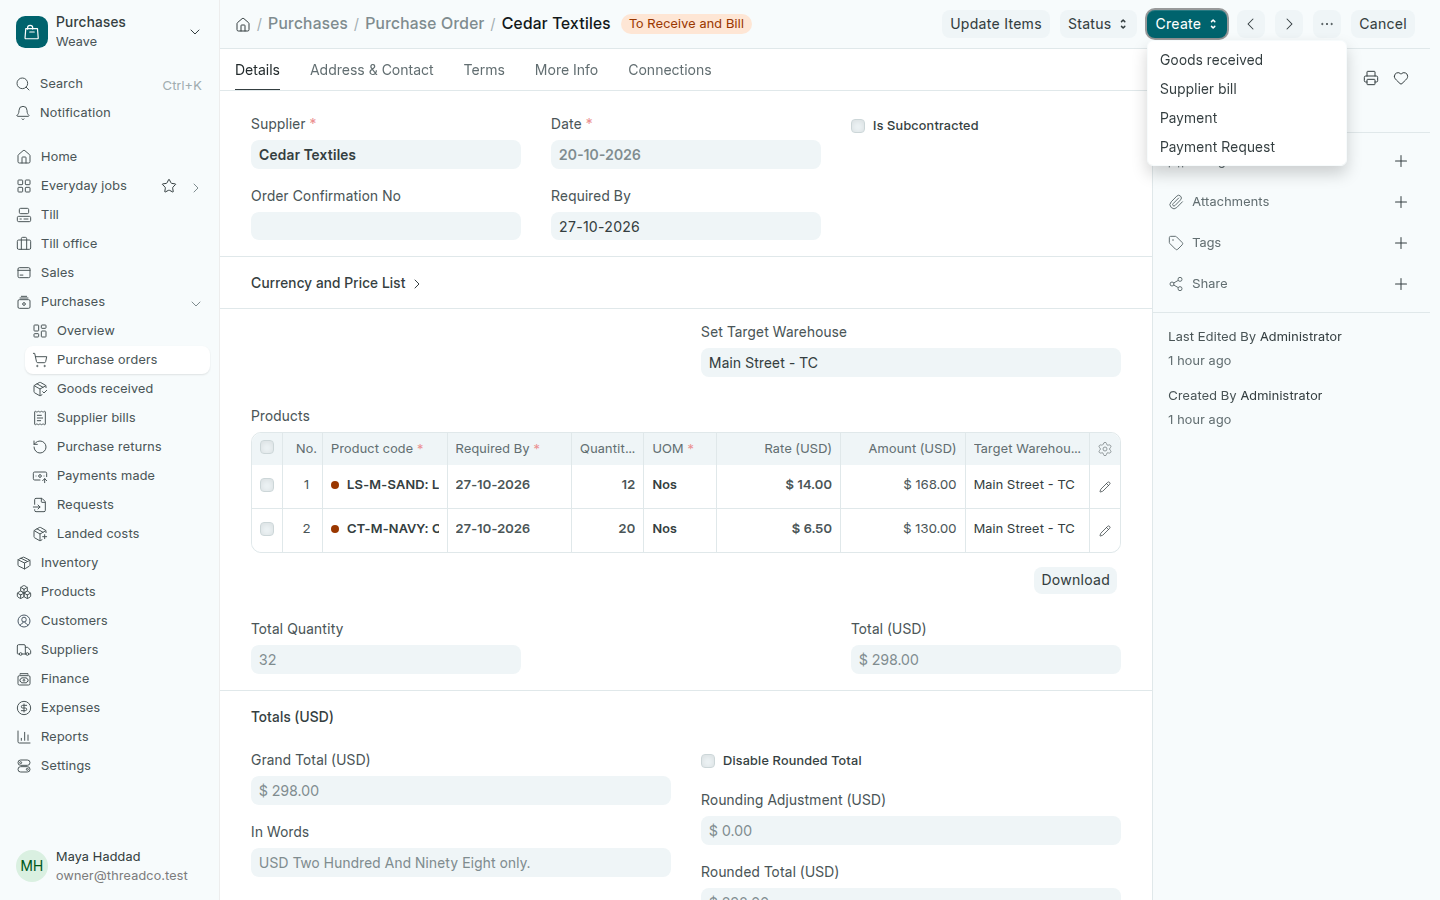The image size is (1440, 900).
Task: Like the document with the heart icon
Action: pyautogui.click(x=1401, y=78)
